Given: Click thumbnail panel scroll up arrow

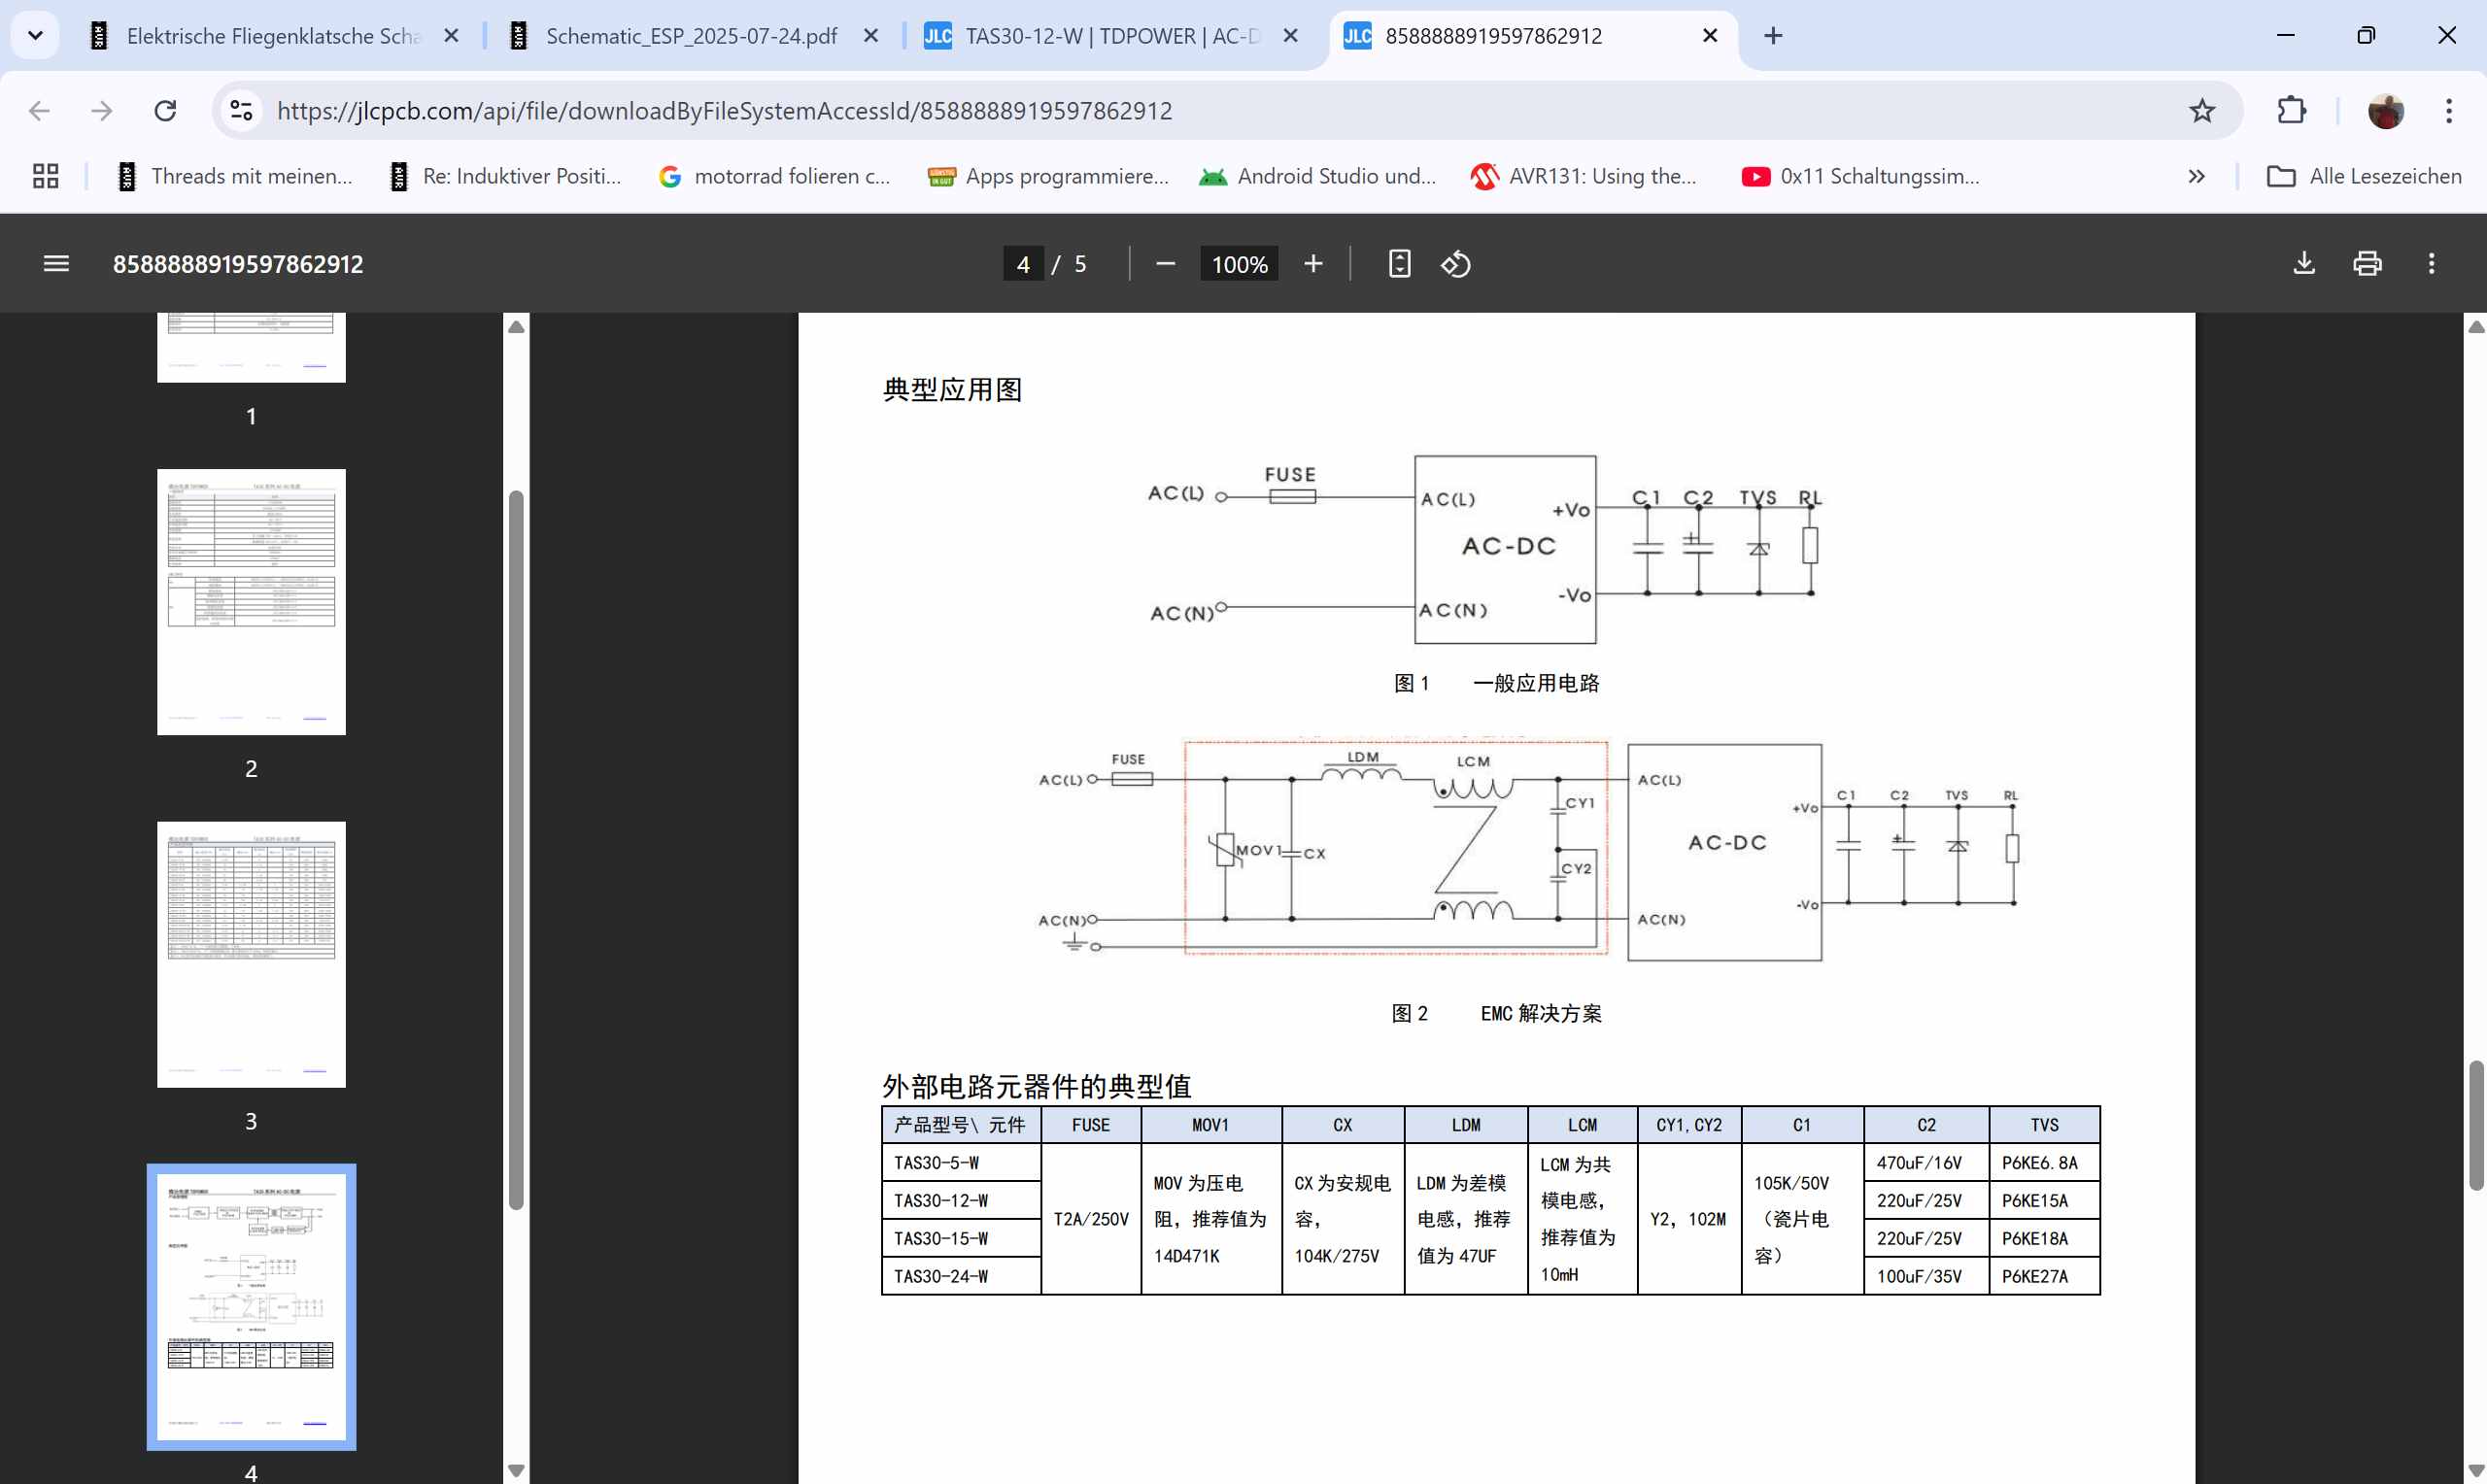Looking at the screenshot, I should (516, 326).
